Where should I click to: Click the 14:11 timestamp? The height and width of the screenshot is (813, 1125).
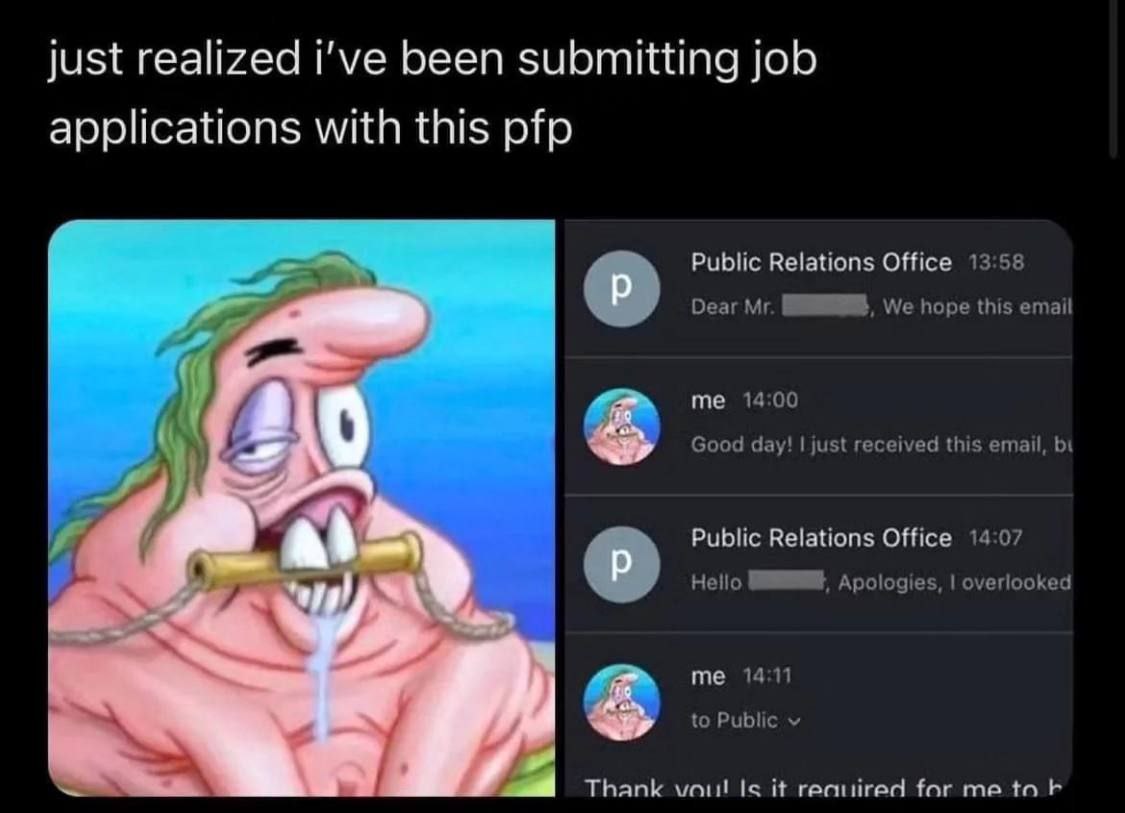coord(767,676)
